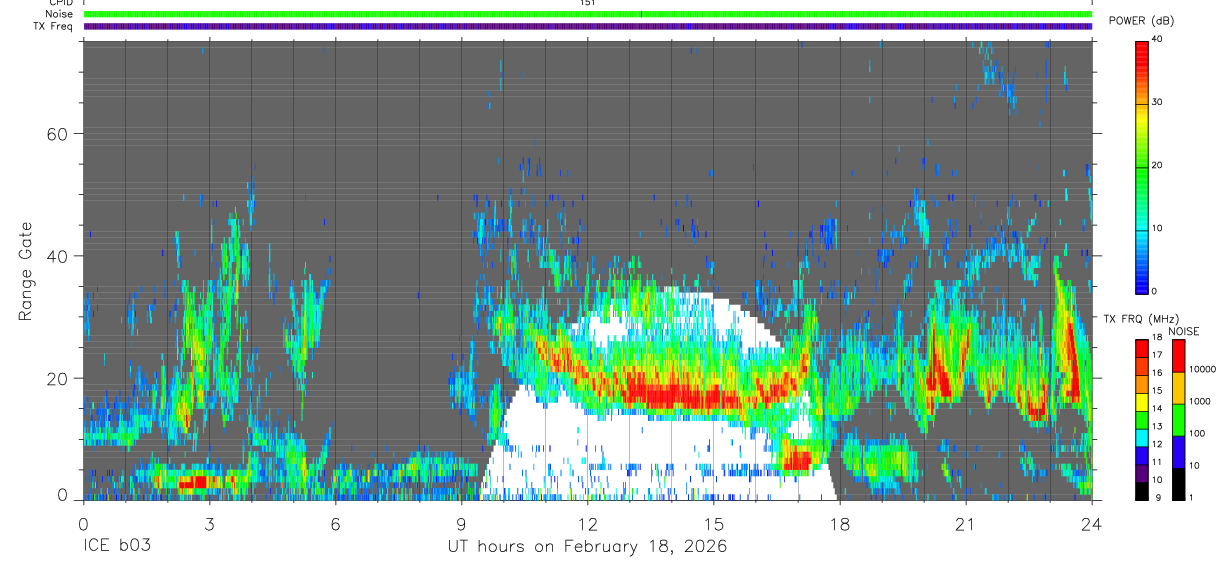1228x567 pixels.
Task: Click the 60 tick on the Range Gate axis
Action: [x=57, y=134]
